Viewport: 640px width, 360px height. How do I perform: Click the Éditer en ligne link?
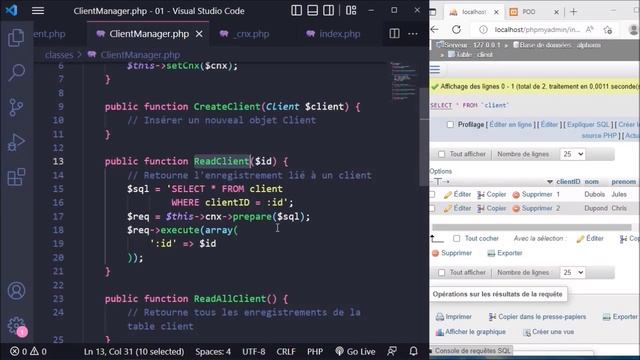tap(511, 124)
